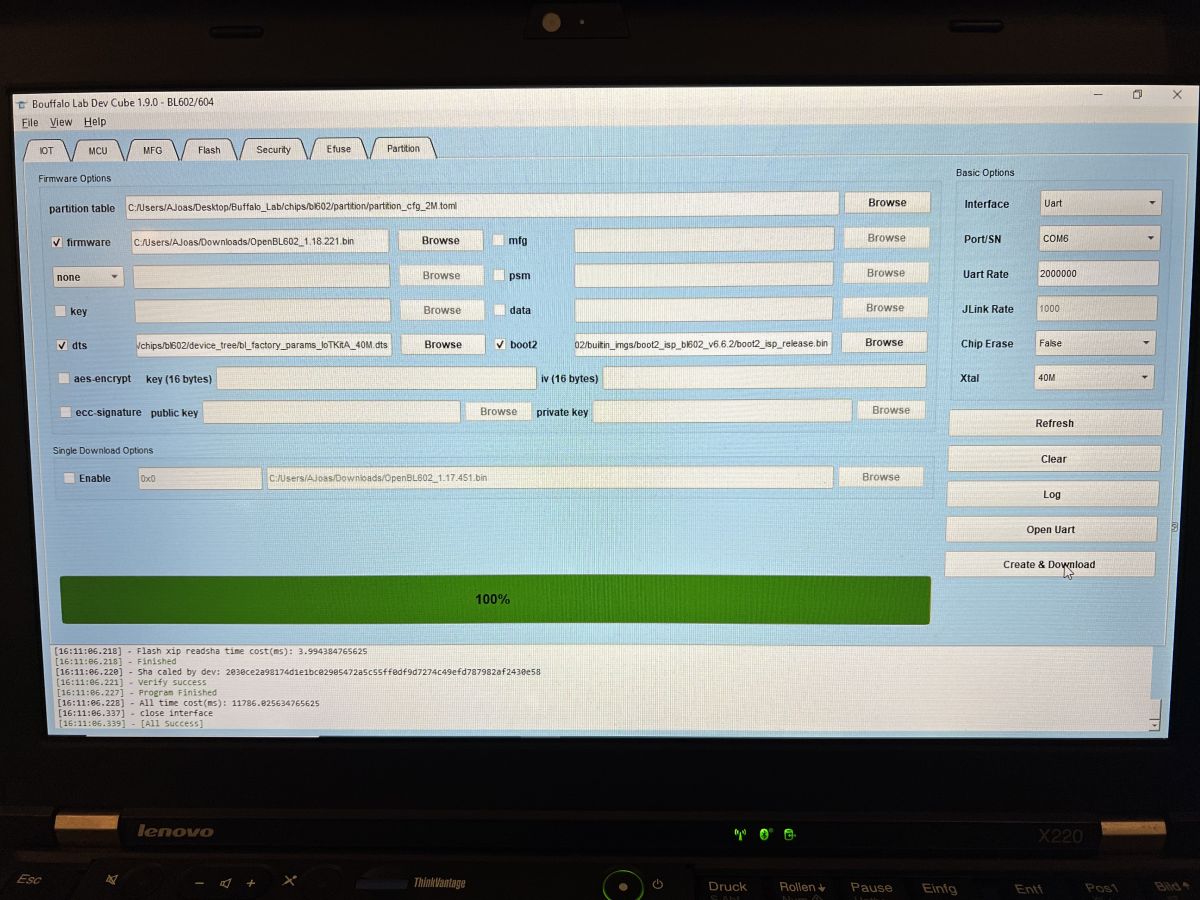
Task: Switch to the Efuse tab
Action: click(339, 149)
